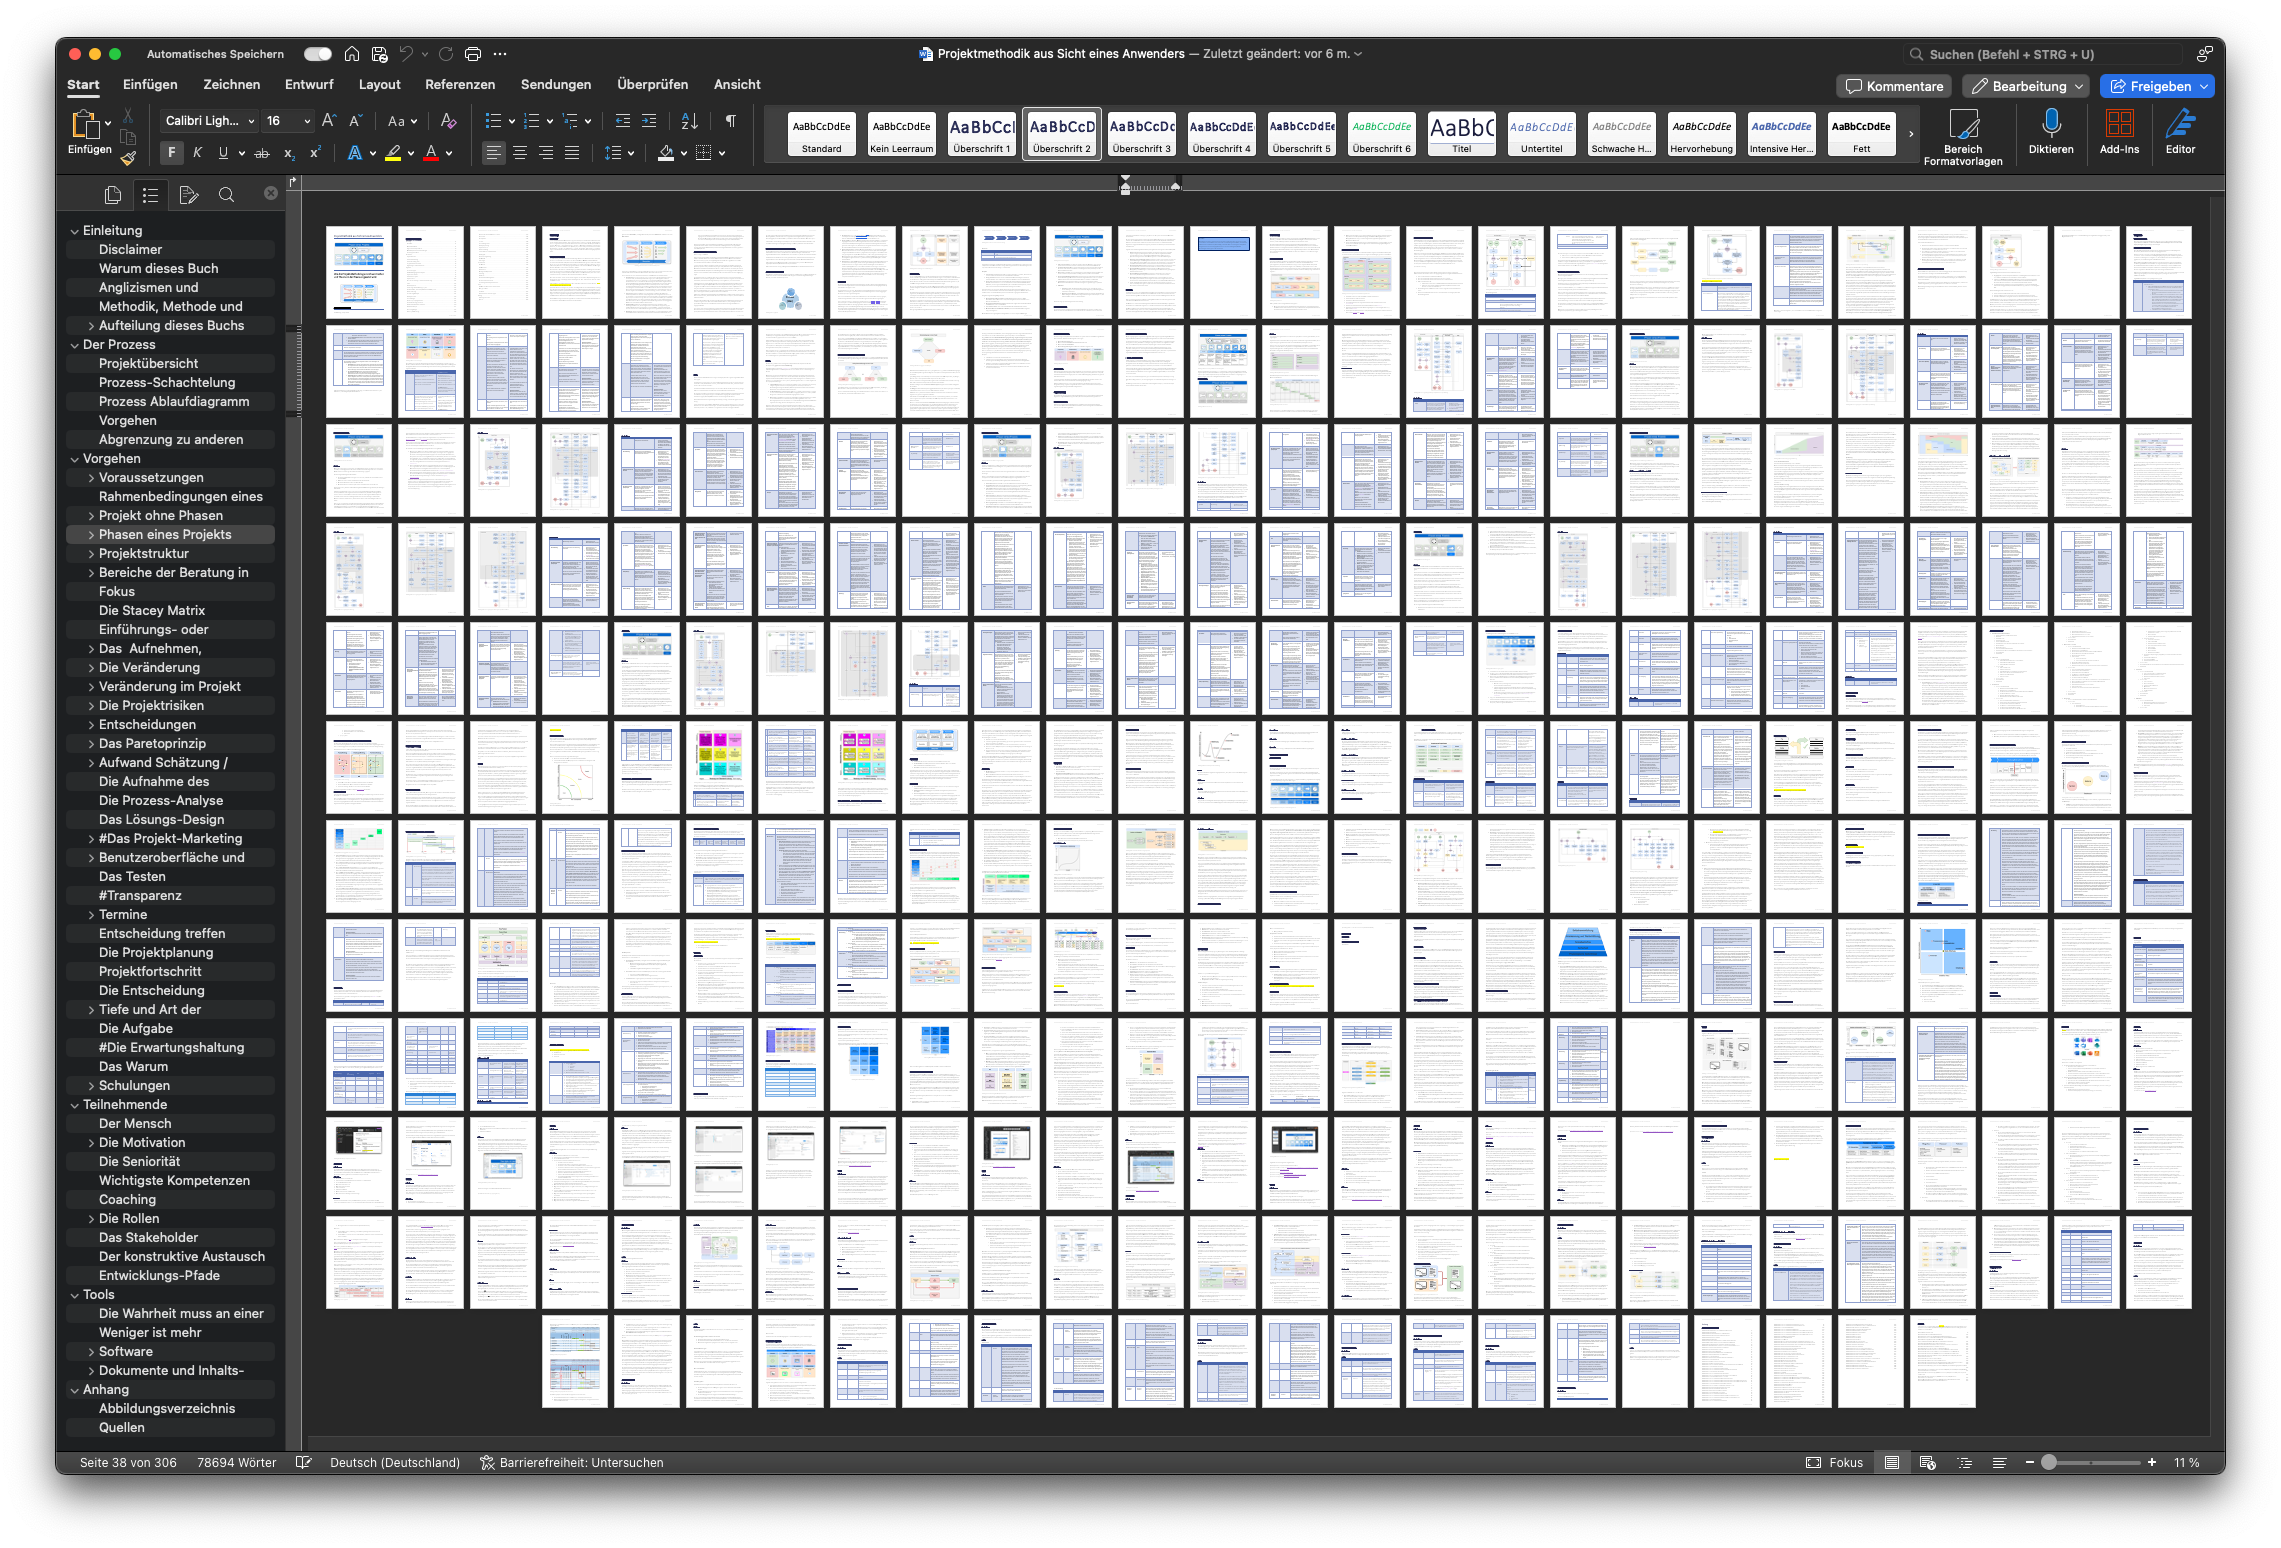Viewport: 2281px width, 1548px height.
Task: Show paragraph marks with pilcrow icon
Action: click(731, 121)
